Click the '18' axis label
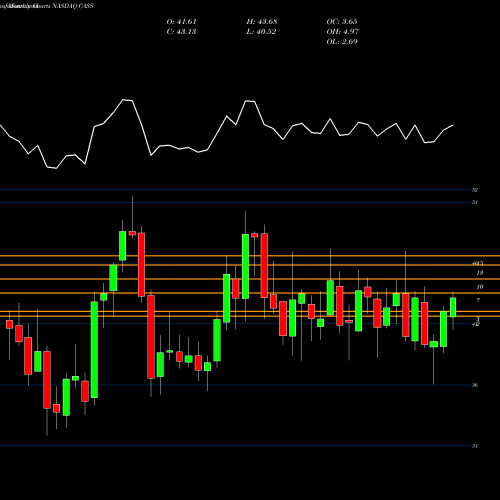This screenshot has height=500, width=500. click(480, 273)
